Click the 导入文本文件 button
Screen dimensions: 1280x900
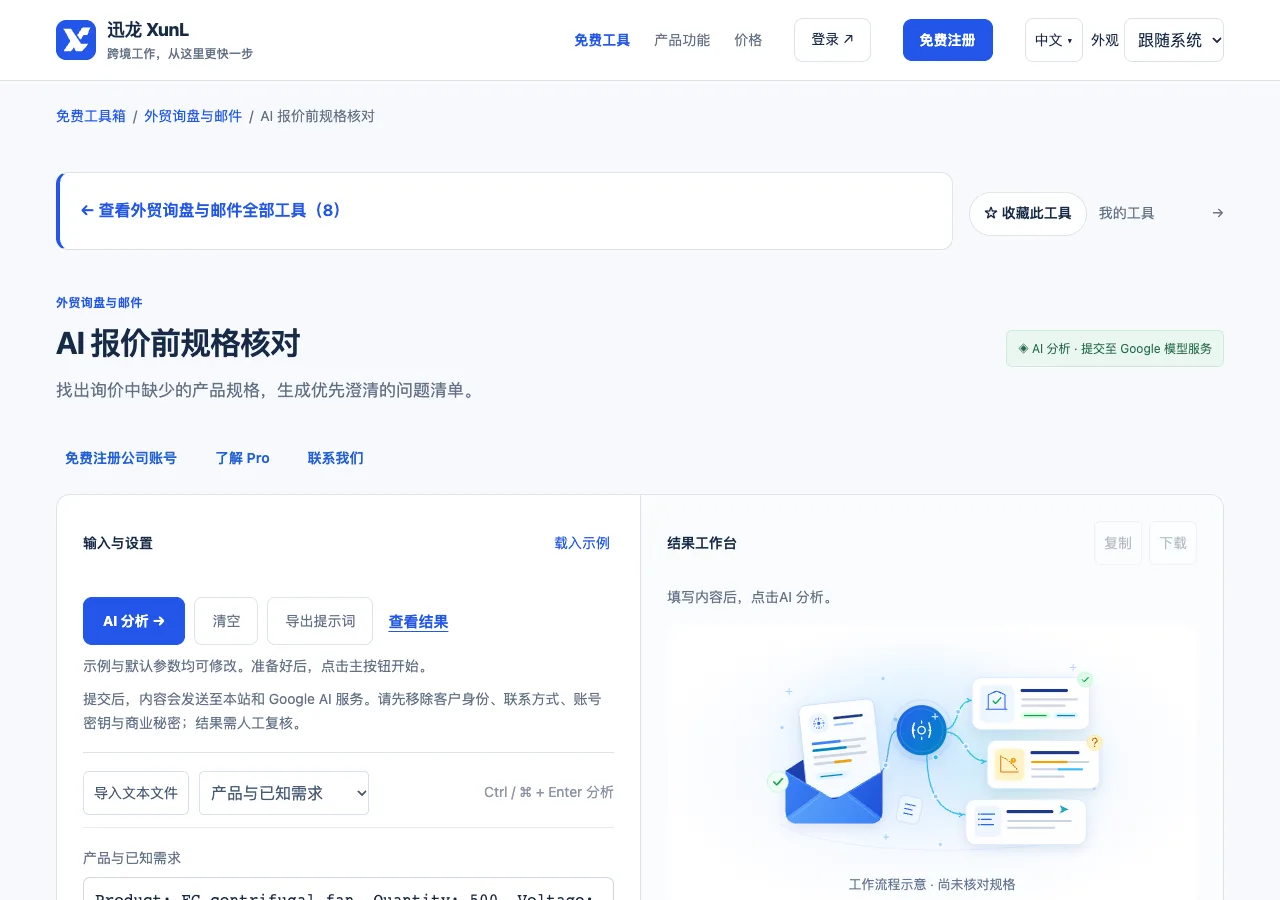(136, 793)
